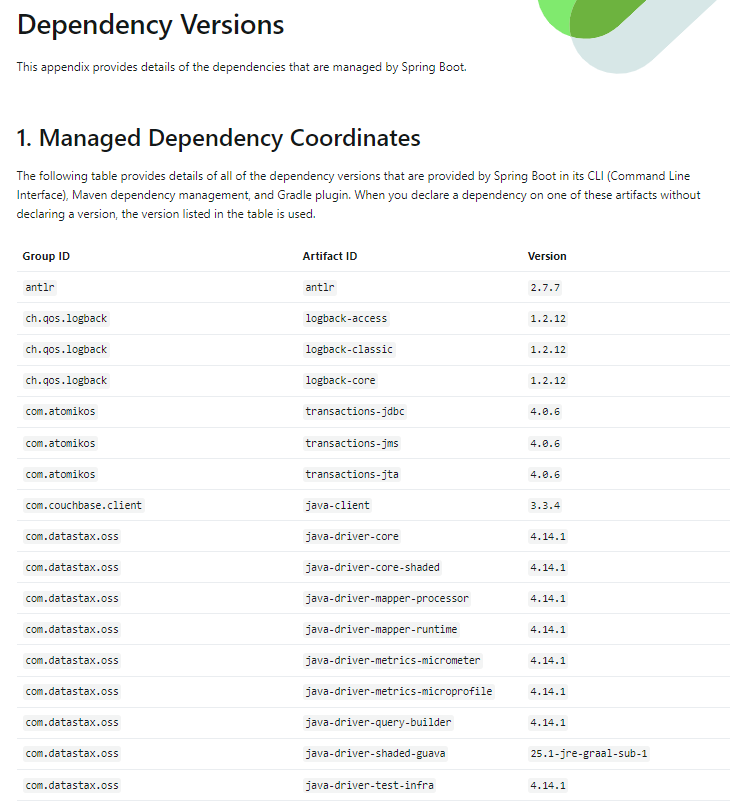Click the logback-core artifact cell

coord(340,381)
